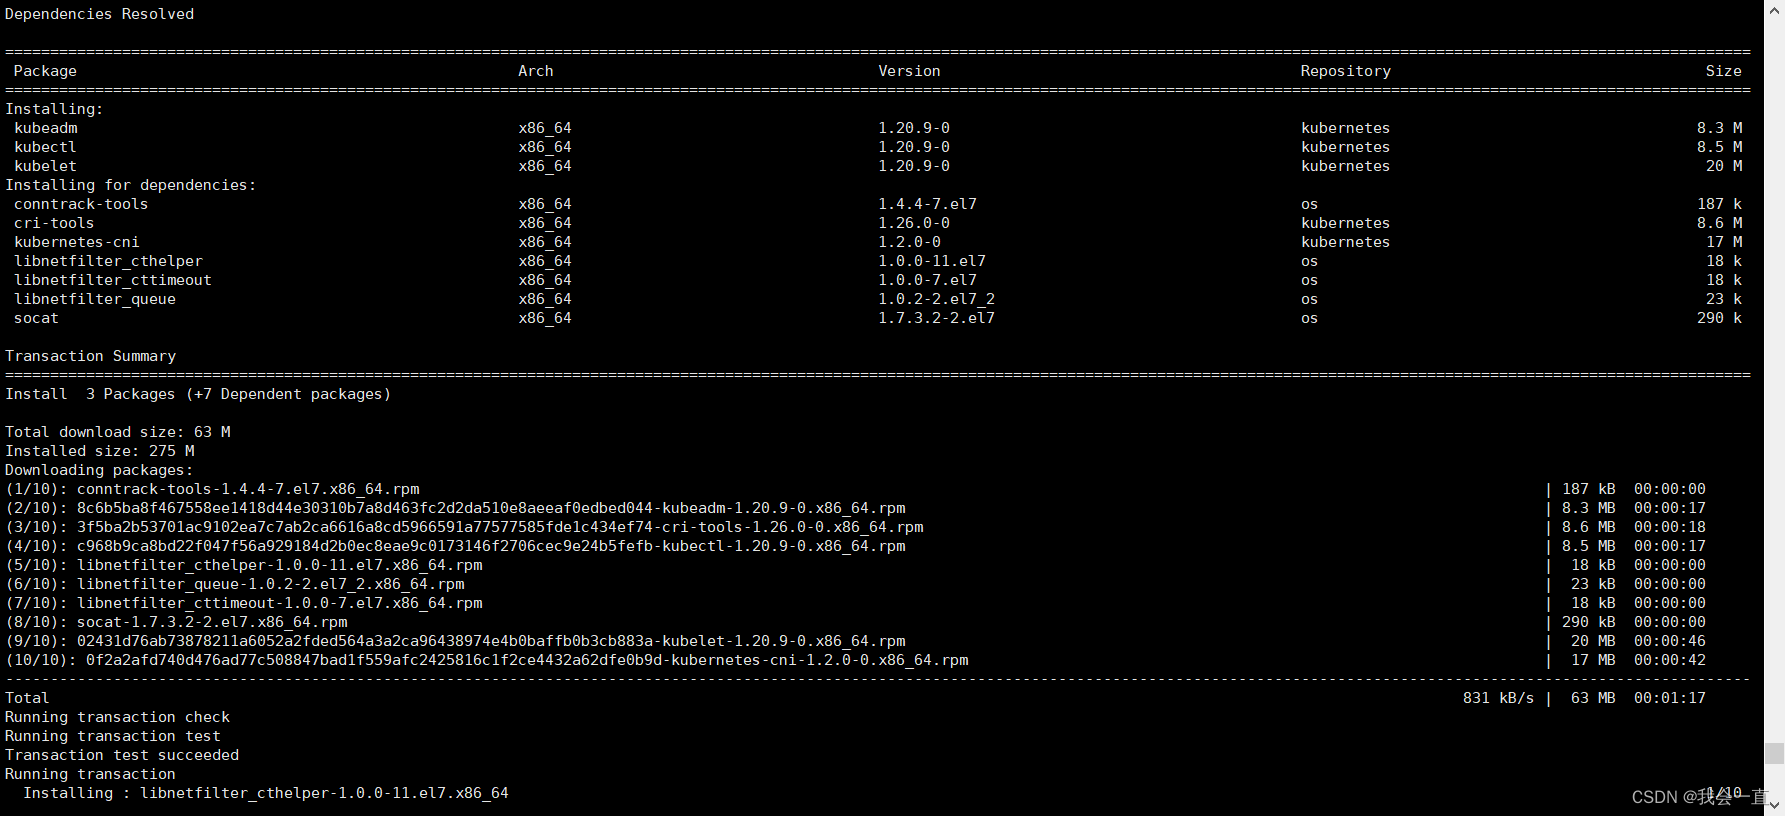Click the kubelet size '20 M'
The width and height of the screenshot is (1785, 816).
click(x=1724, y=166)
